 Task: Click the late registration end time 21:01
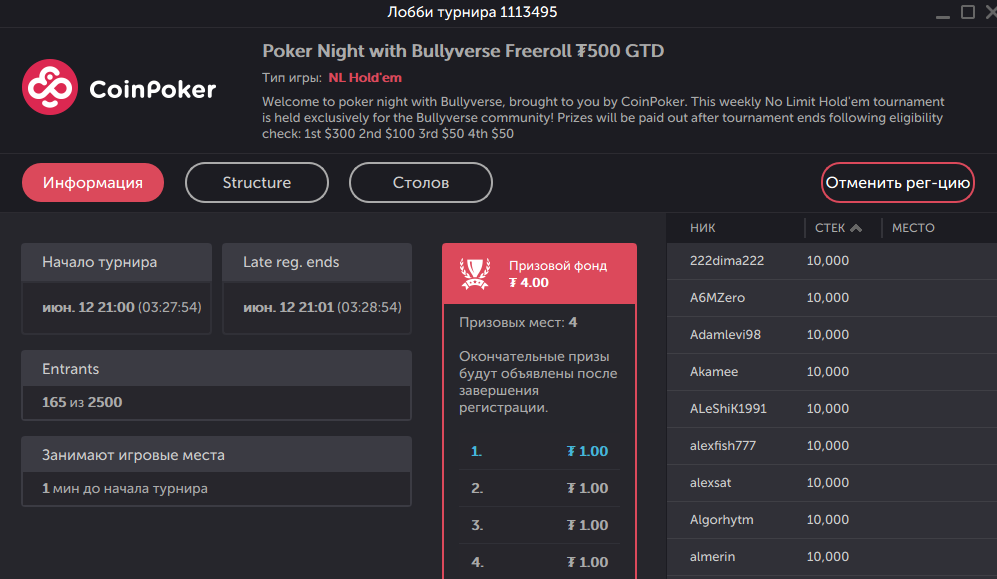click(x=289, y=307)
